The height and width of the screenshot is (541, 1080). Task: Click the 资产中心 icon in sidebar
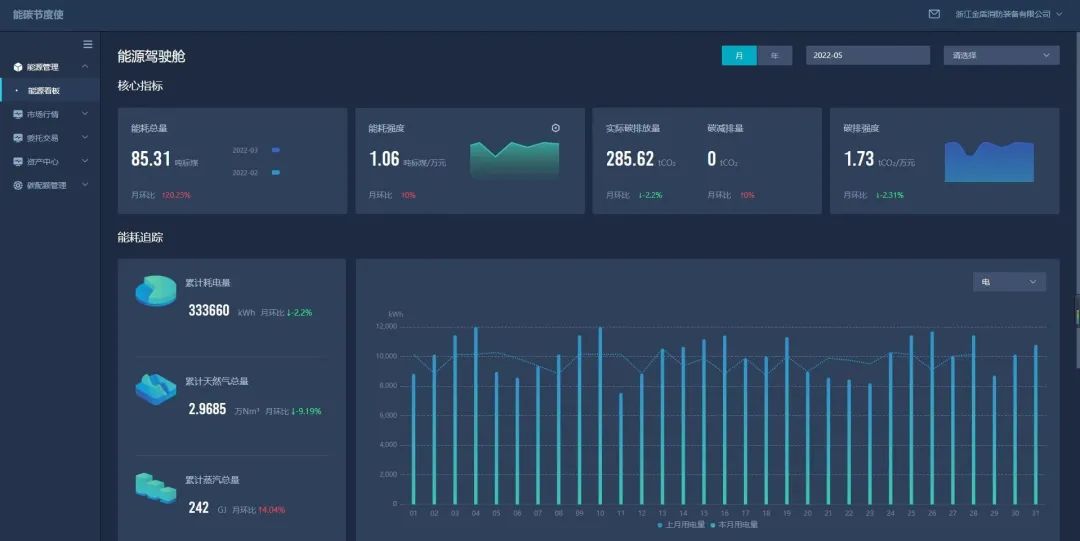click(18, 161)
